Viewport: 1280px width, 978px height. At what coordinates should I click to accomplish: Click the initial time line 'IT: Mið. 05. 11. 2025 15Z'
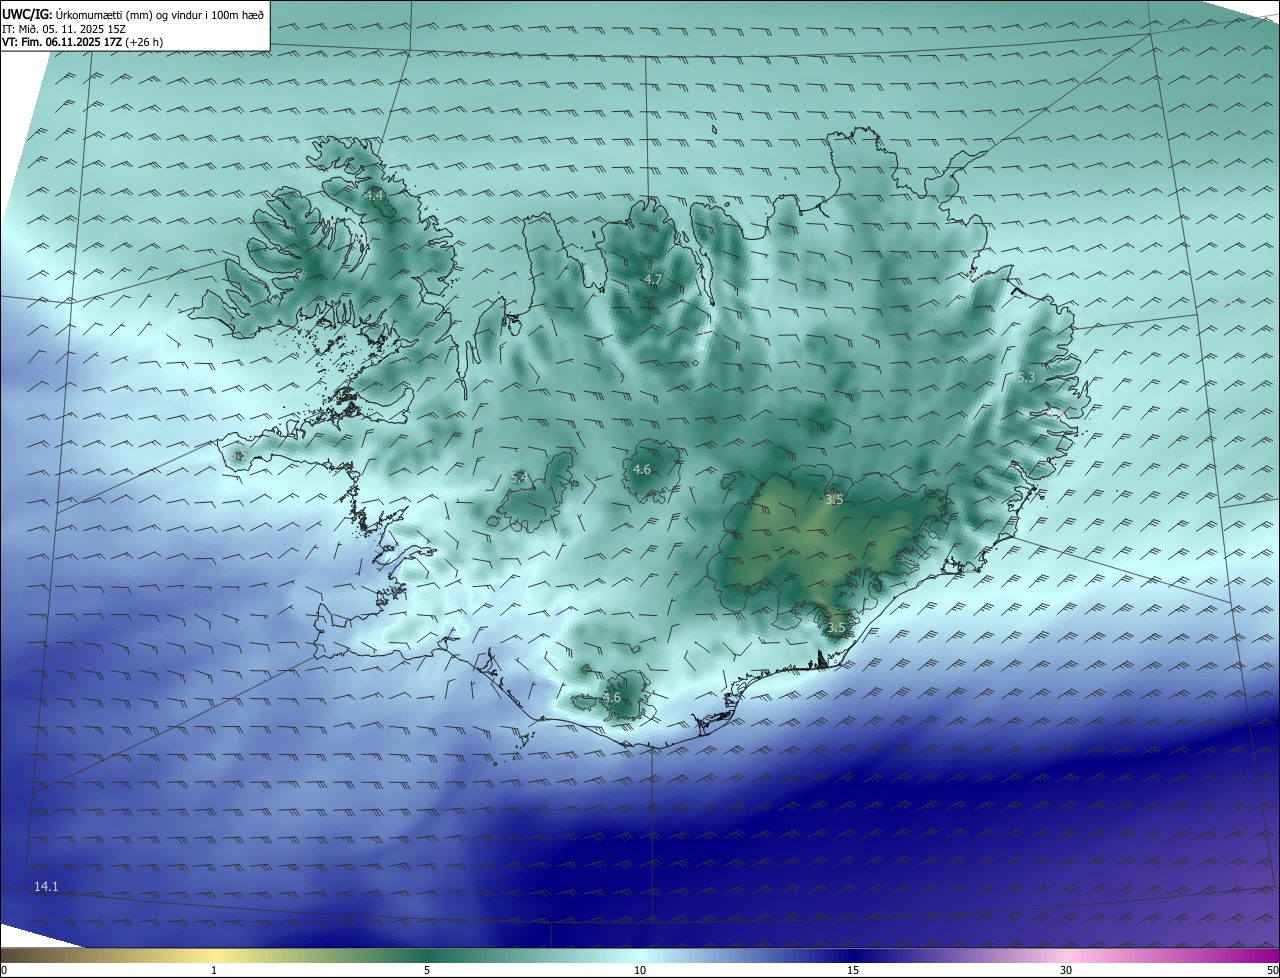pos(64,29)
